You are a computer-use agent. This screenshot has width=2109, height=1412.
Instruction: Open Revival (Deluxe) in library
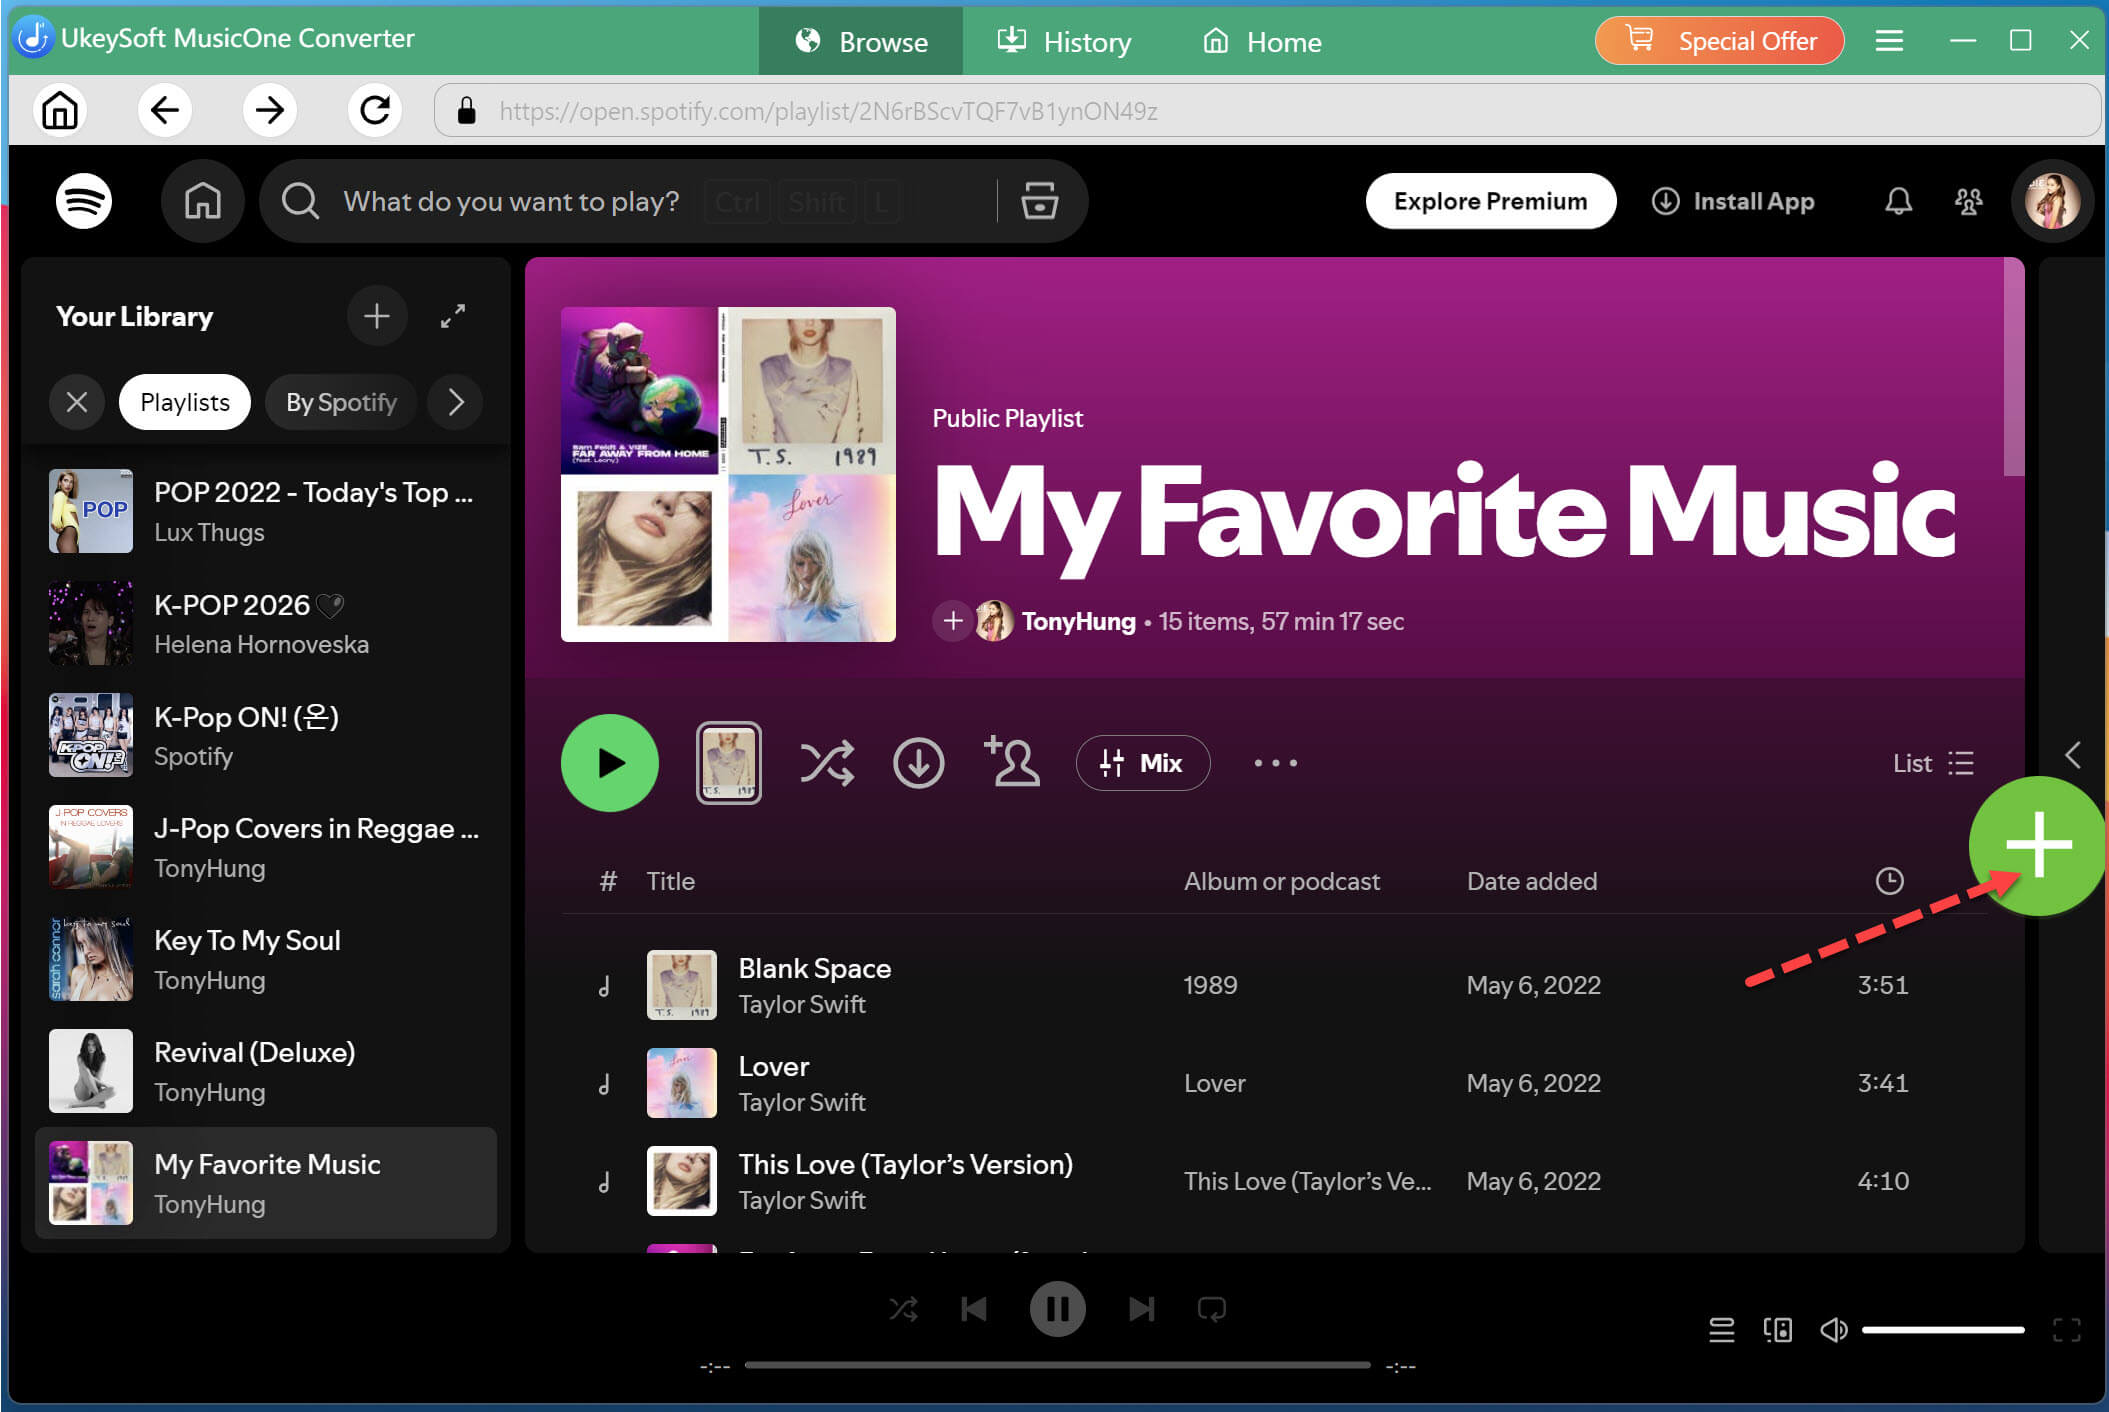click(x=266, y=1071)
